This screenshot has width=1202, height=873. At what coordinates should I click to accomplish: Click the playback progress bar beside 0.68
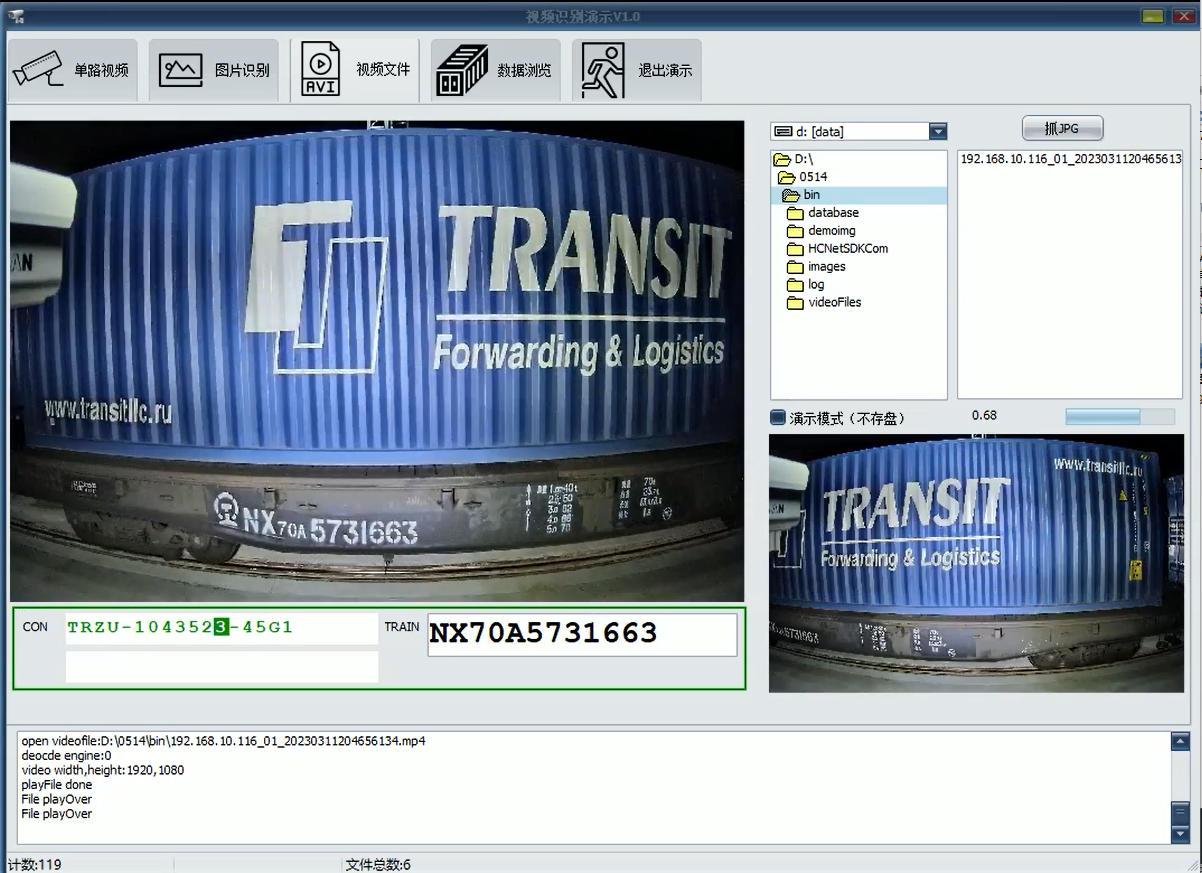pos(1120,416)
